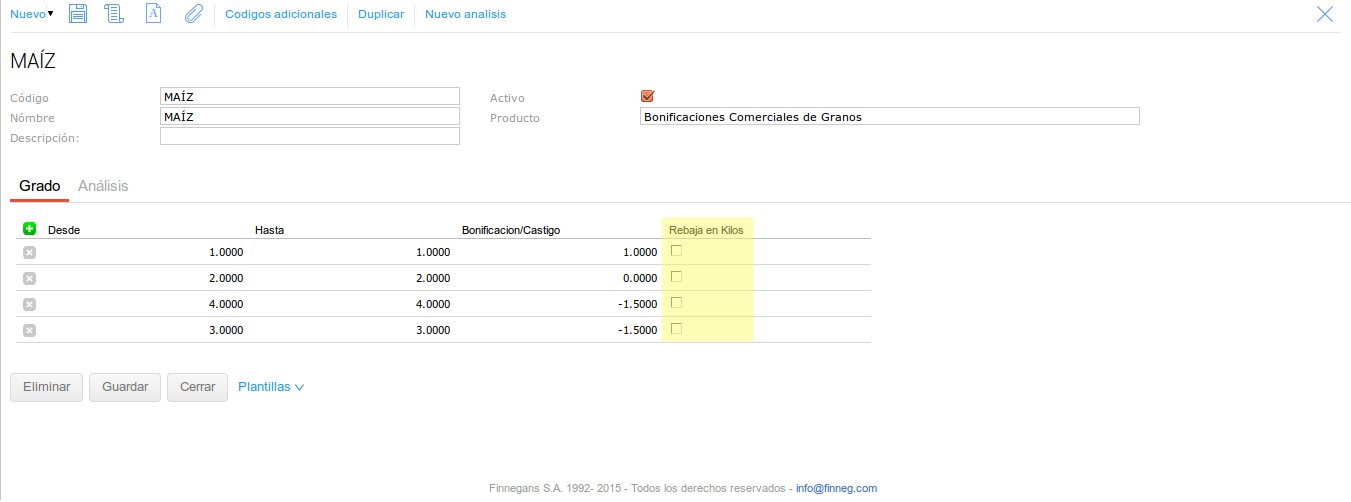The width and height of the screenshot is (1351, 502).
Task: Check Rebaja en Kilos for row 3.0000
Action: click(x=676, y=329)
